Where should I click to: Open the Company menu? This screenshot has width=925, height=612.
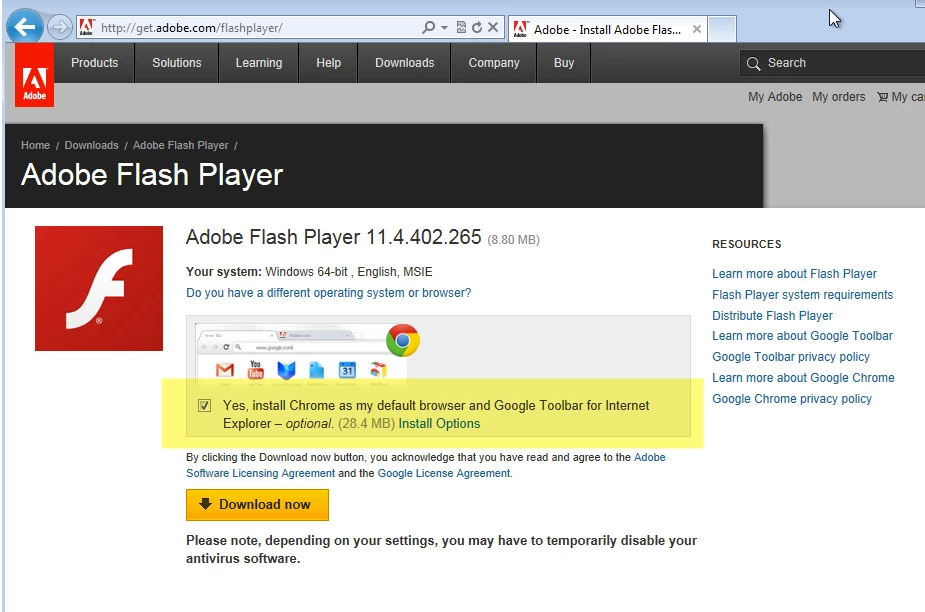494,63
